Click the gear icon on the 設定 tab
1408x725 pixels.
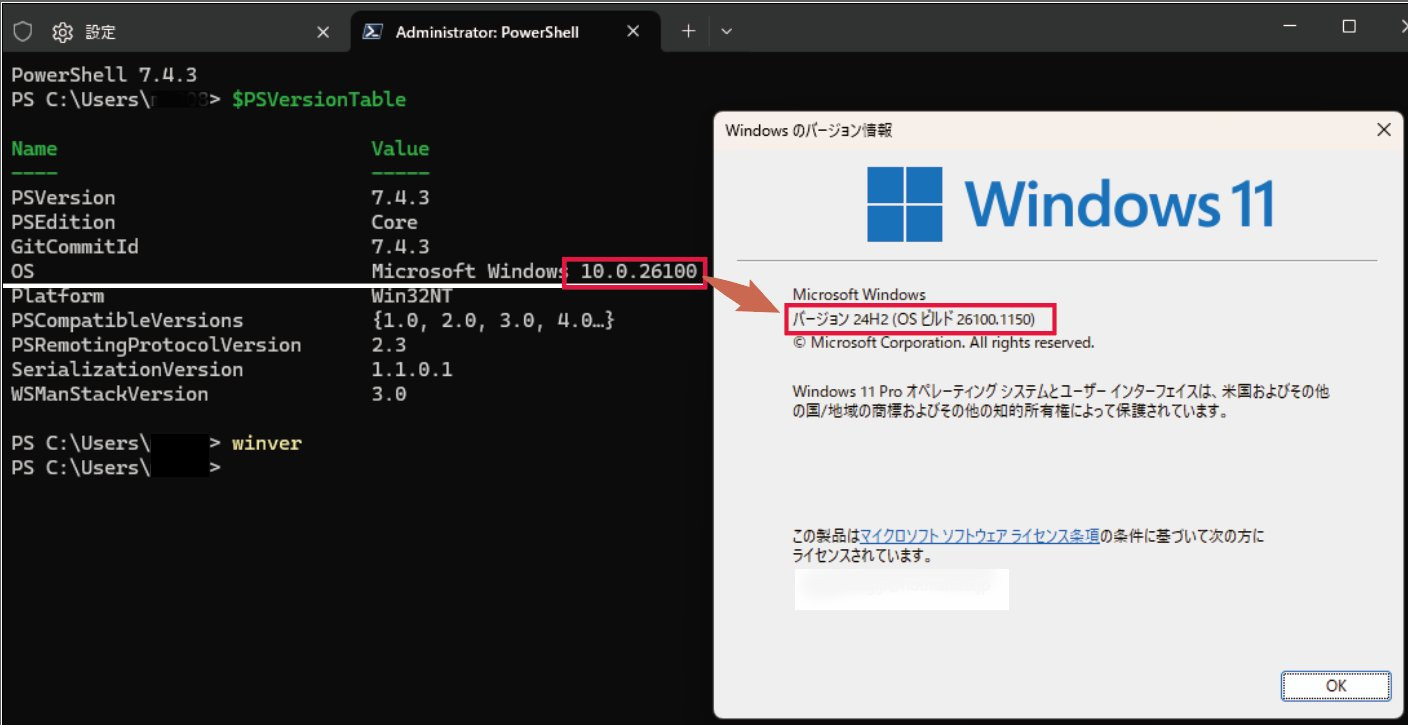62,32
